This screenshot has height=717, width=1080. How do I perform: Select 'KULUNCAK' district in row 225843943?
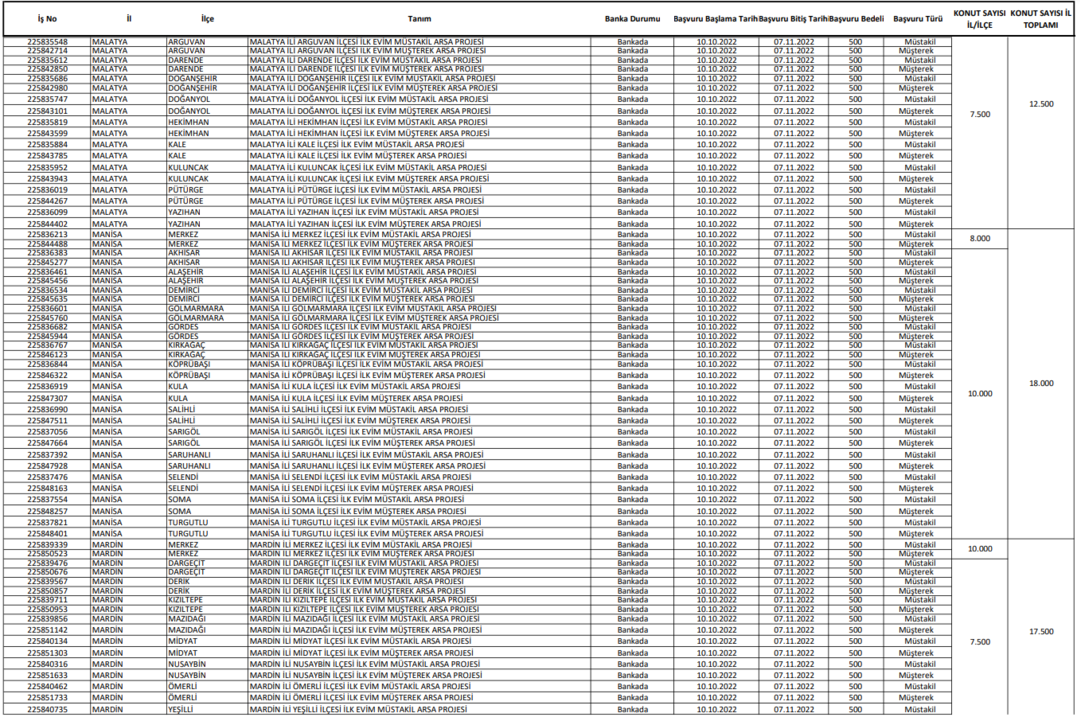tap(188, 178)
